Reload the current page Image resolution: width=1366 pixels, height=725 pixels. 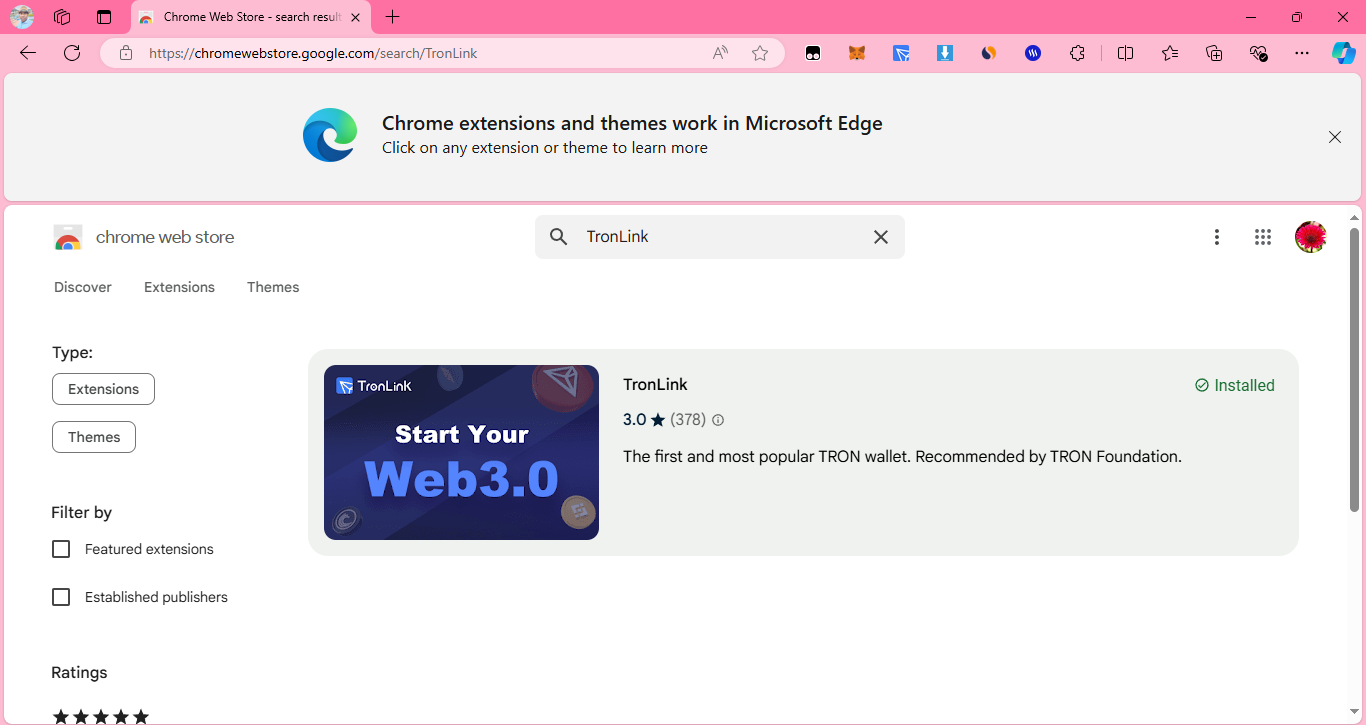click(x=72, y=53)
